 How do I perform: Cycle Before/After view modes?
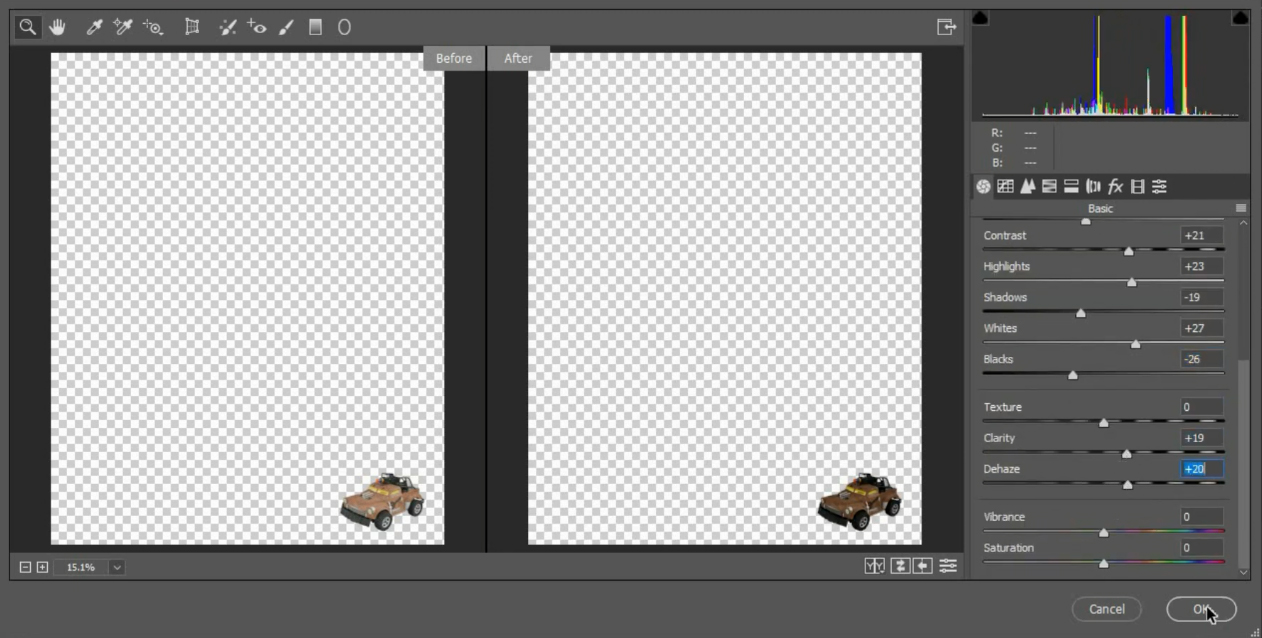click(875, 566)
